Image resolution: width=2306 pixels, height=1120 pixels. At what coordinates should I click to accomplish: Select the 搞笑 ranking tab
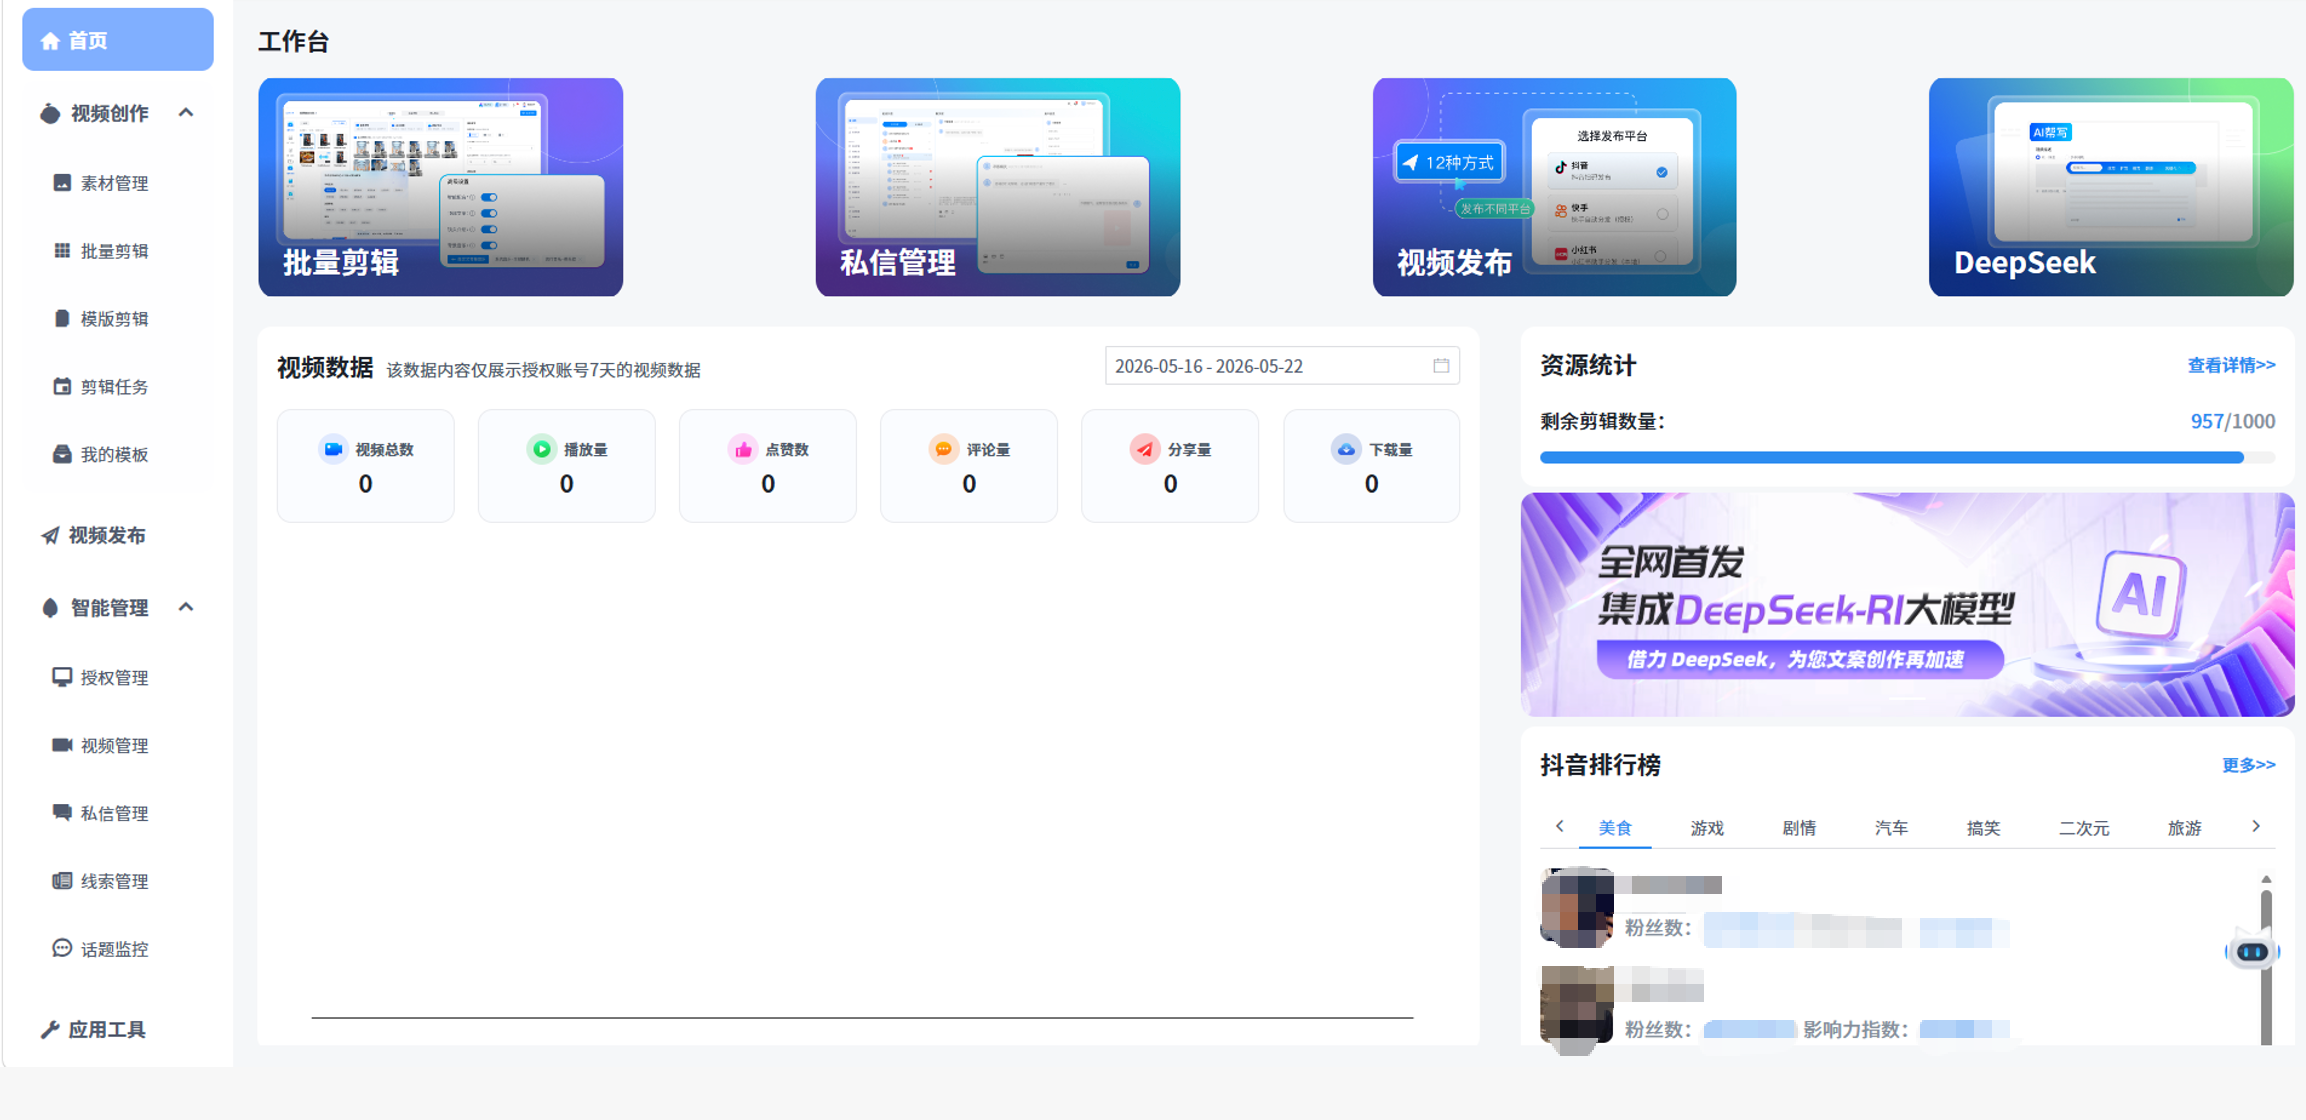pyautogui.click(x=1983, y=828)
